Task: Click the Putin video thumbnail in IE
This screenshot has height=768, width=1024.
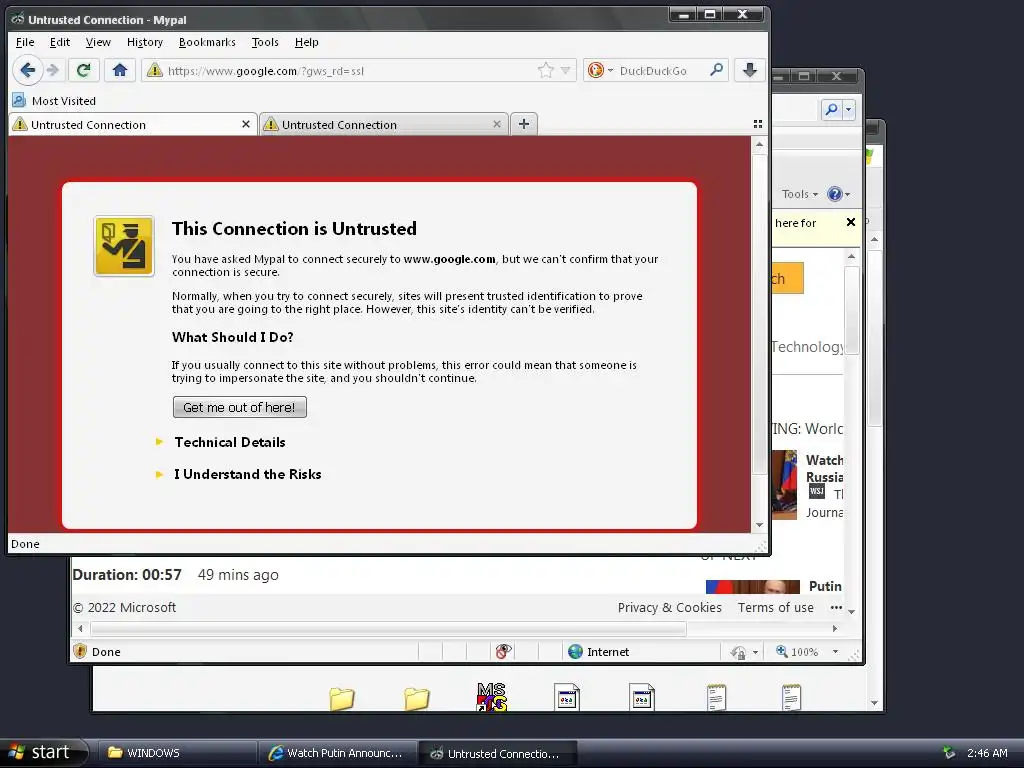Action: click(x=752, y=586)
